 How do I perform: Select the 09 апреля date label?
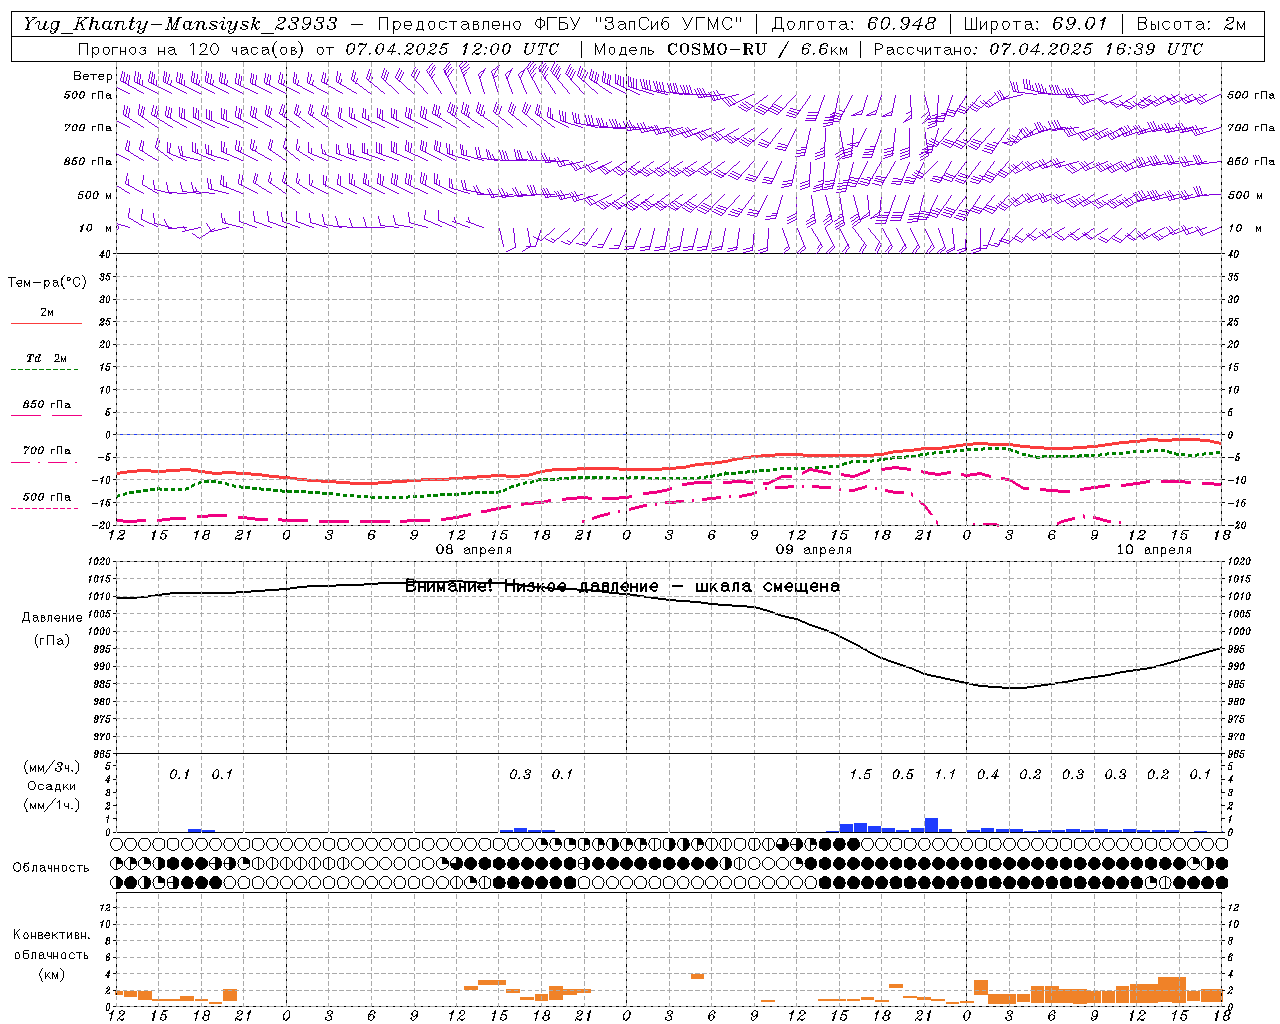[x=814, y=550]
